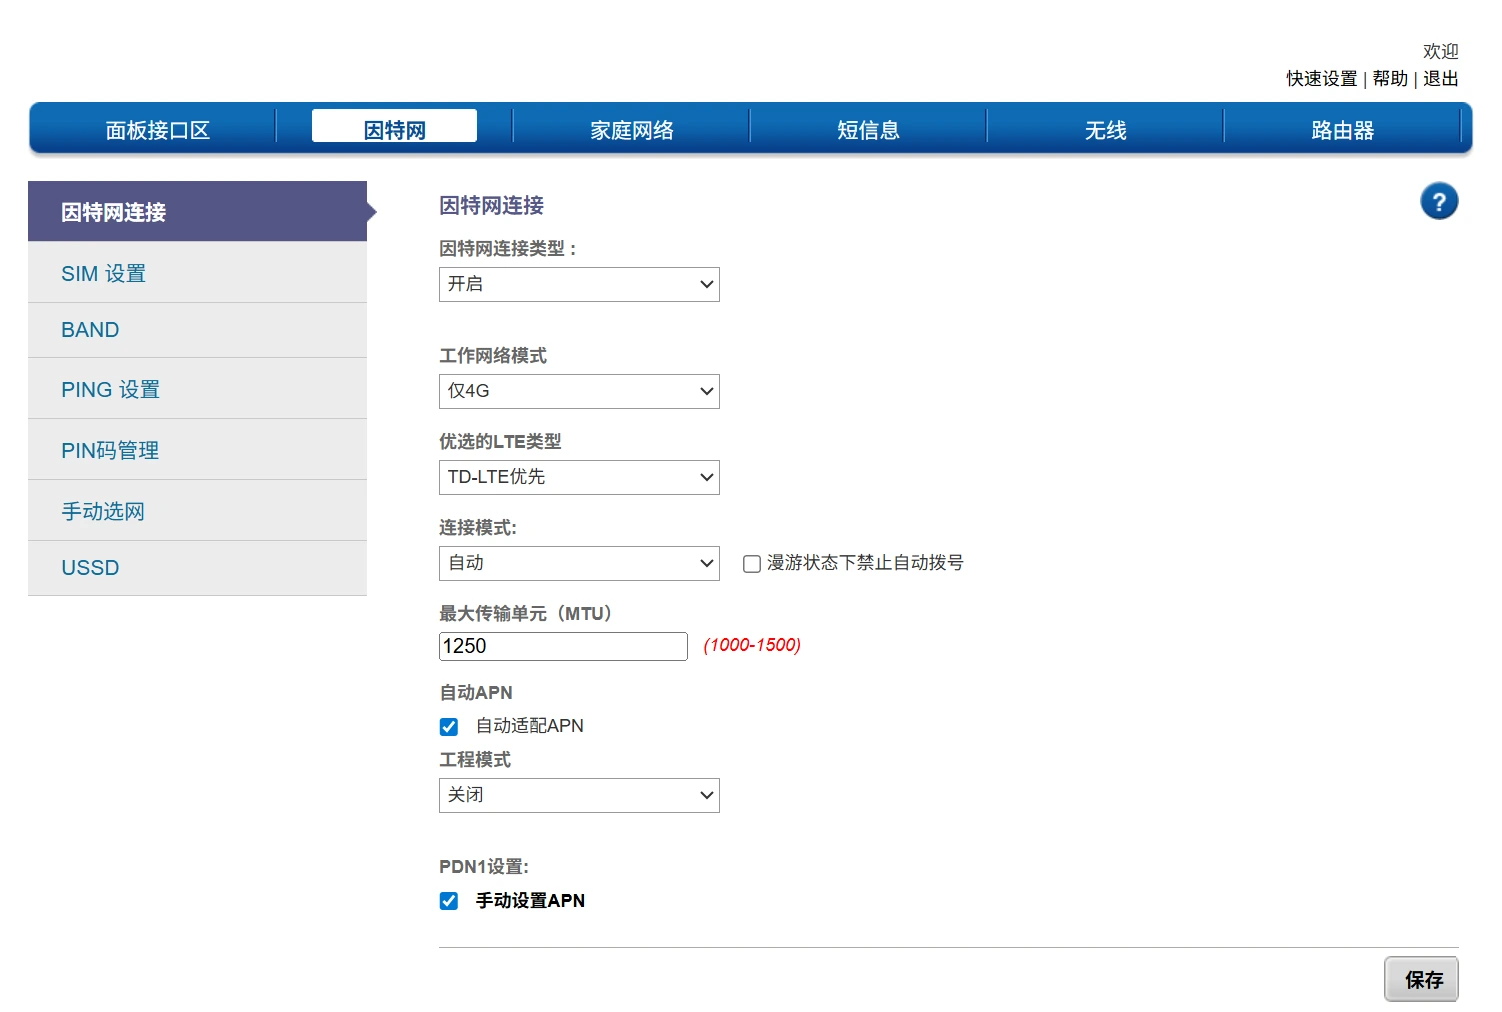Open PING 设置 in the sidebar
This screenshot has height=1012, width=1502.
(197, 389)
